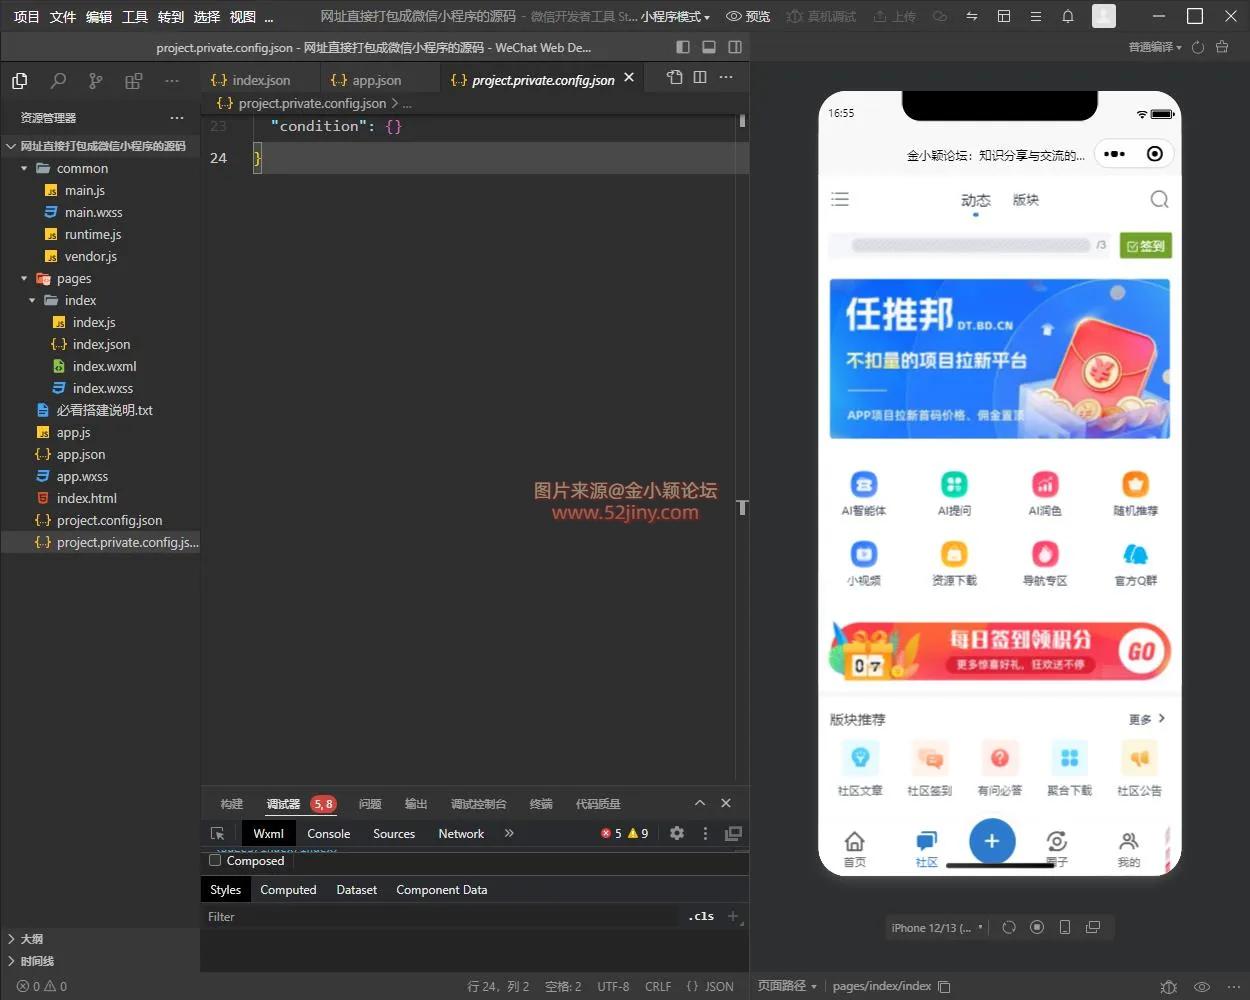
Task: Switch to the Console tab in the debugger
Action: (x=328, y=833)
